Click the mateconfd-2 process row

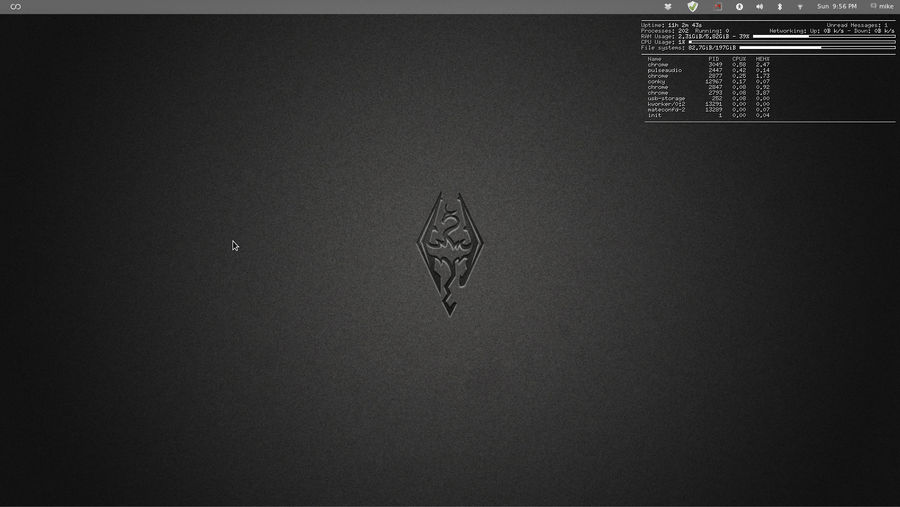tap(708, 110)
